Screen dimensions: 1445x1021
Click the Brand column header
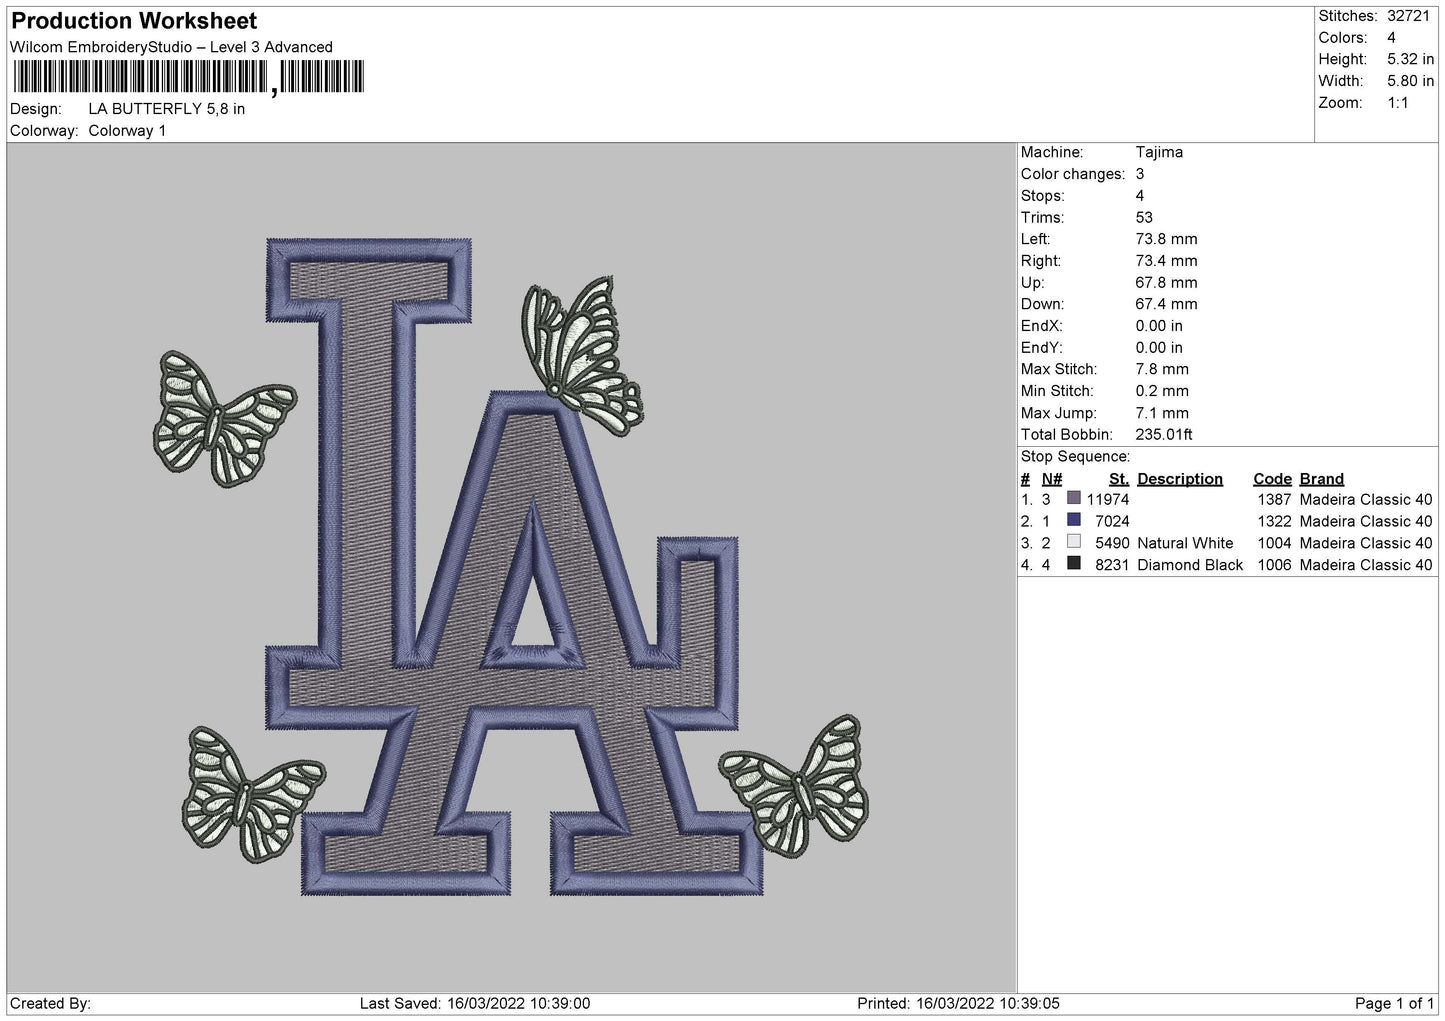tap(1322, 479)
